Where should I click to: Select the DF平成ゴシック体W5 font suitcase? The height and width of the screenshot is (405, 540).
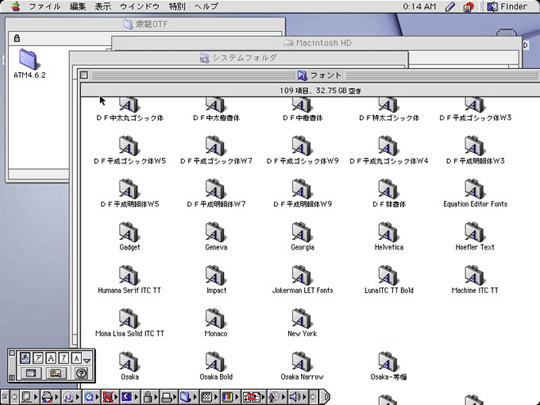pos(129,145)
